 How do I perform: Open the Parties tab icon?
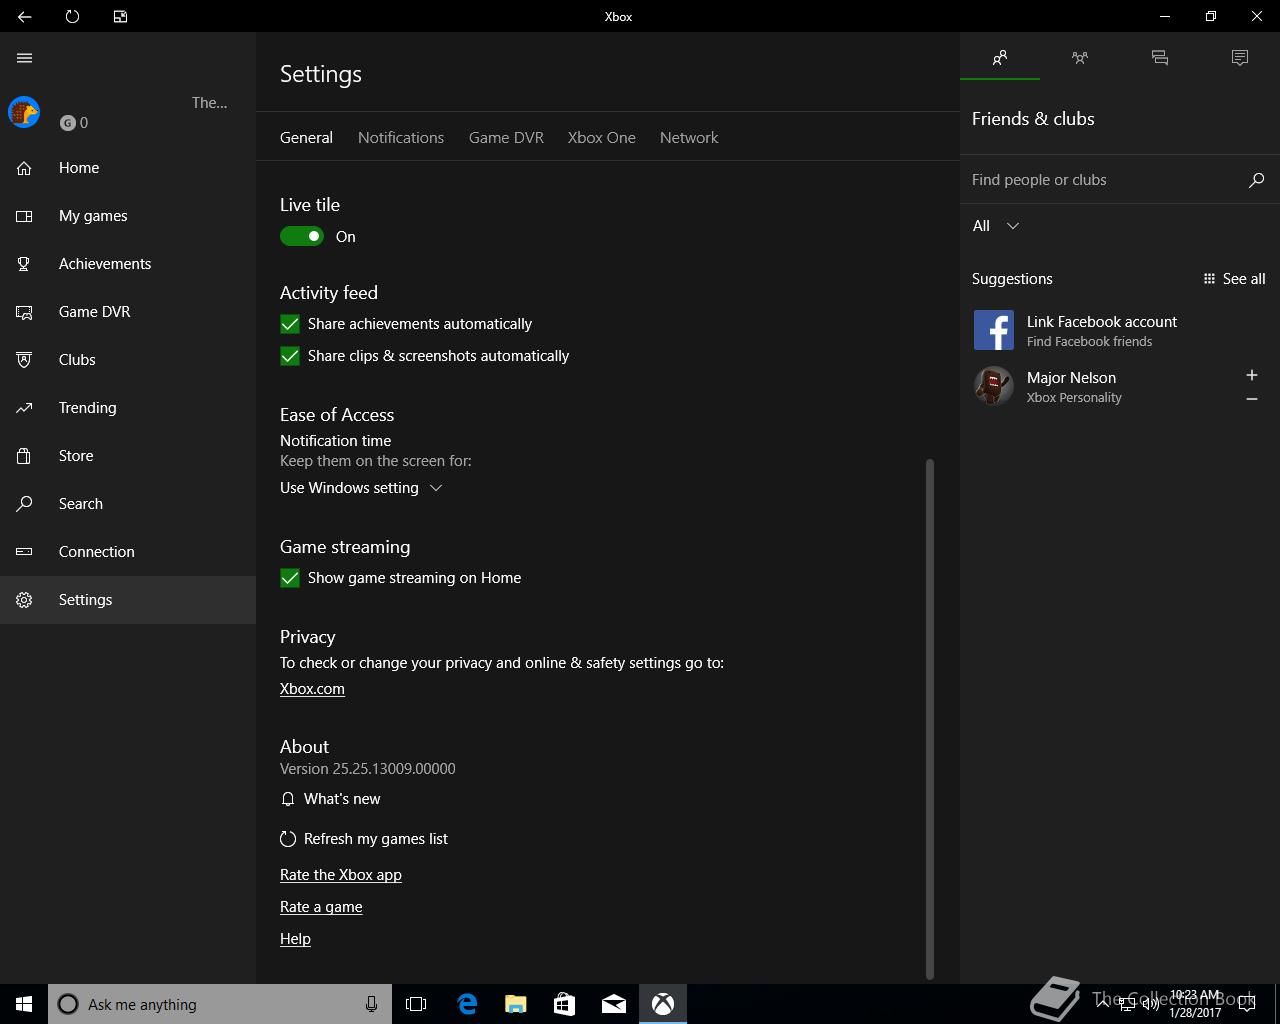[1080, 58]
